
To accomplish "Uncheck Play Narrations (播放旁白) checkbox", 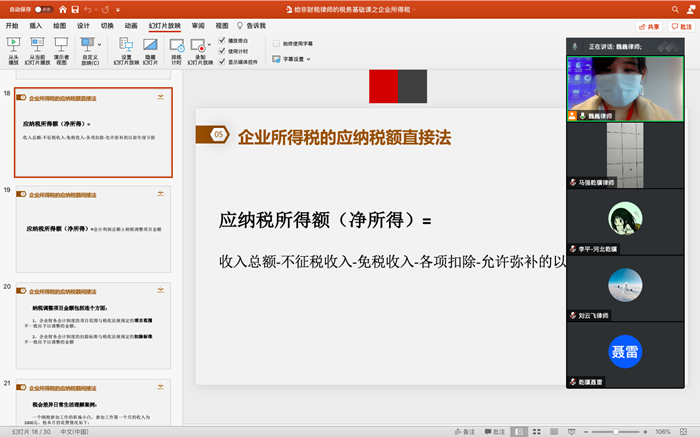I will pyautogui.click(x=222, y=40).
